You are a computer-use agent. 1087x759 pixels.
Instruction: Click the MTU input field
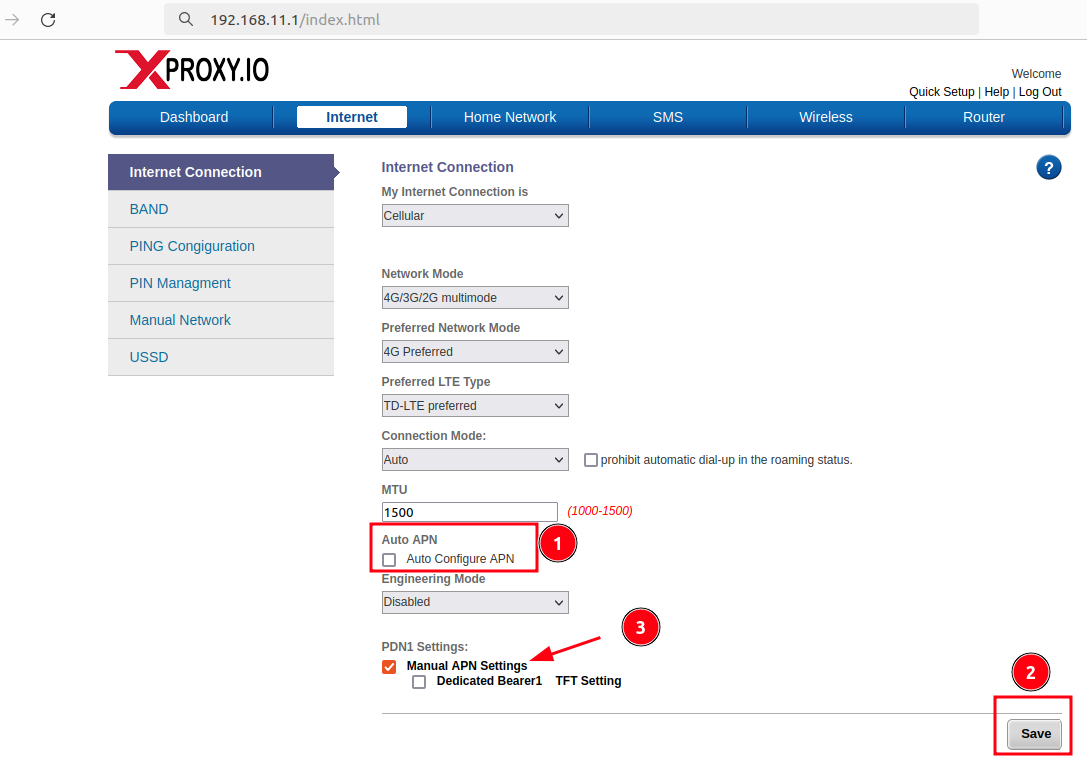tap(469, 512)
